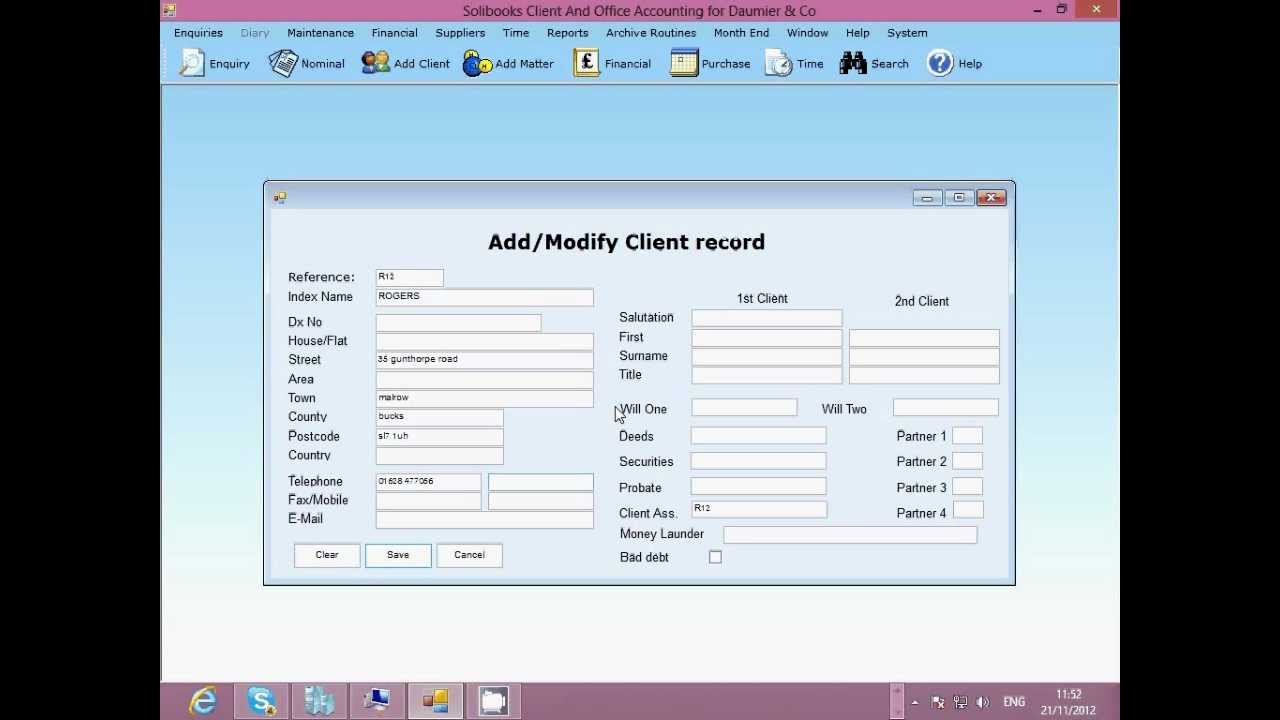Viewport: 1280px width, 720px height.
Task: Launch Internet Explorer from the taskbar
Action: point(203,701)
